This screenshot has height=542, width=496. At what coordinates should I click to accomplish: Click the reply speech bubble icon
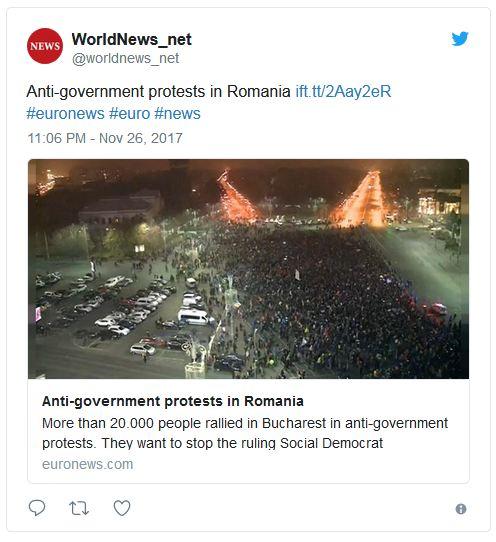tap(37, 507)
